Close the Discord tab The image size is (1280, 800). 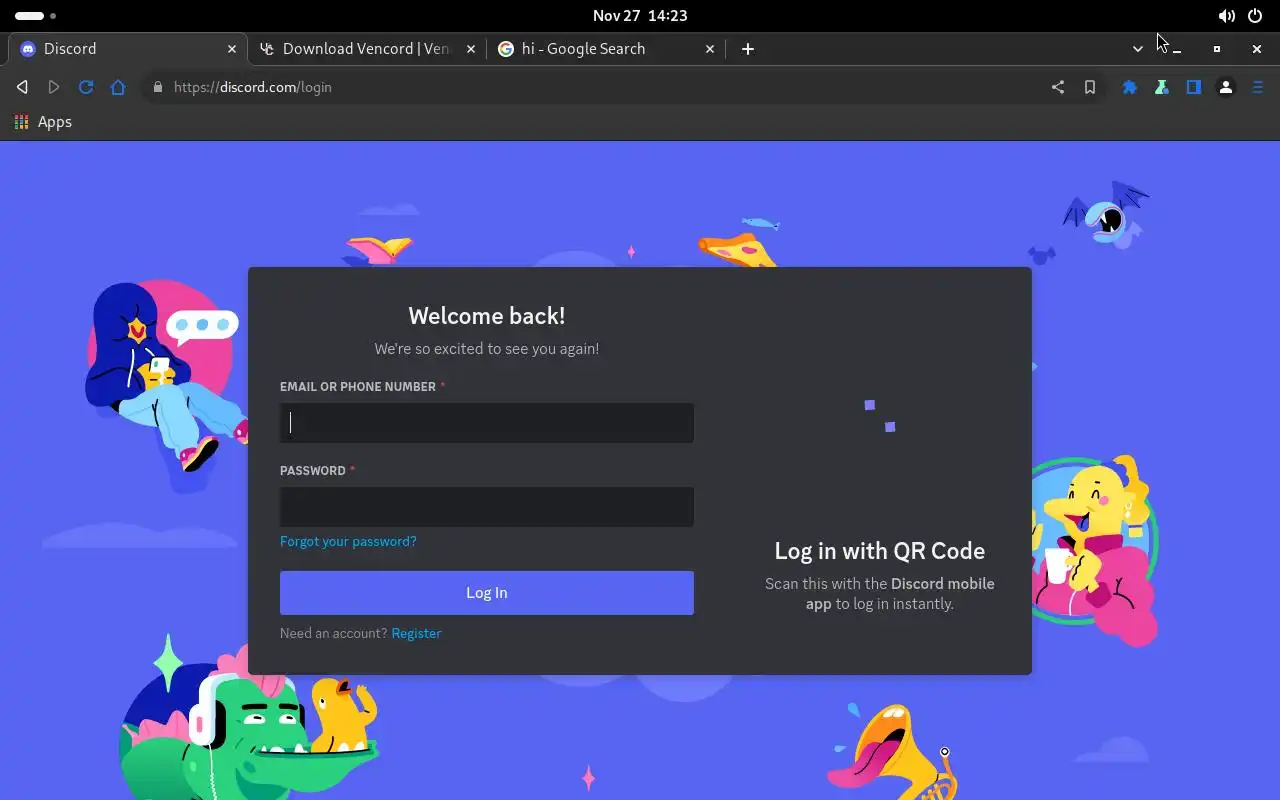(232, 48)
